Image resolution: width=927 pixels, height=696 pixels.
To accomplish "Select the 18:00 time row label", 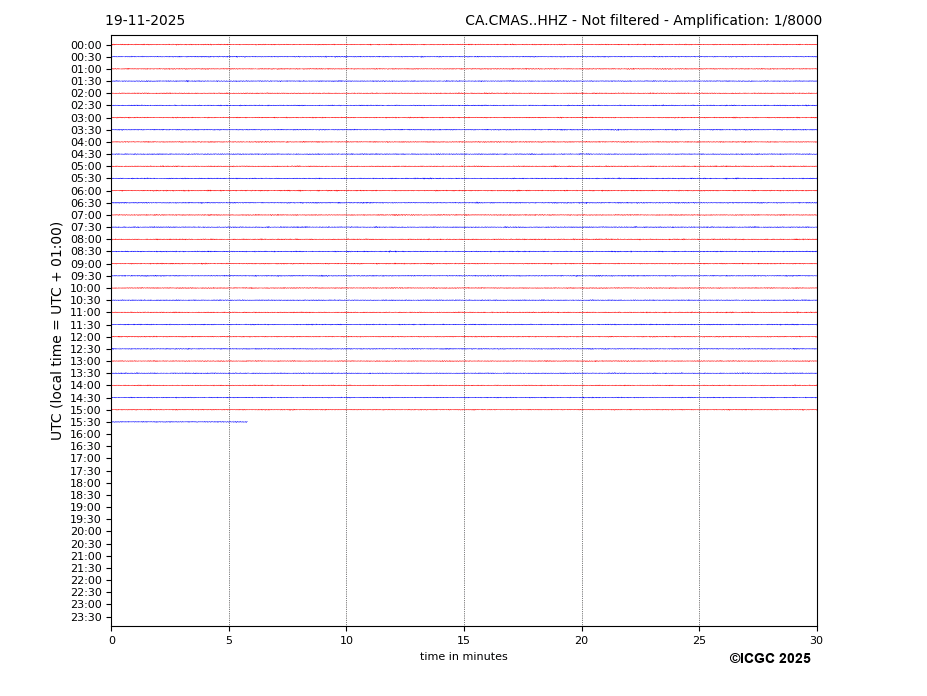I will [86, 483].
